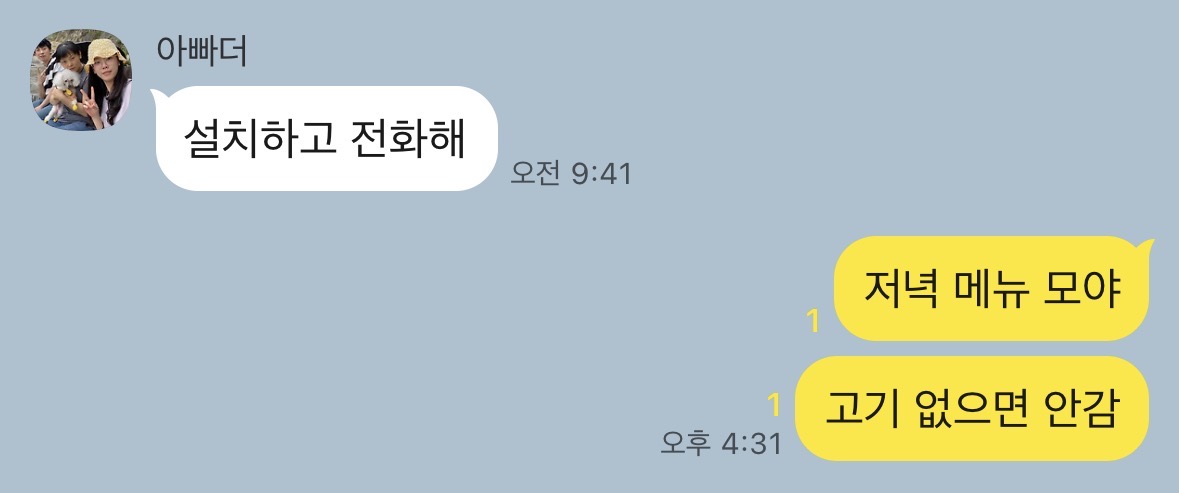Viewport: 1179px width, 493px height.
Task: Tap the sender name 아빠더
Action: coord(201,51)
